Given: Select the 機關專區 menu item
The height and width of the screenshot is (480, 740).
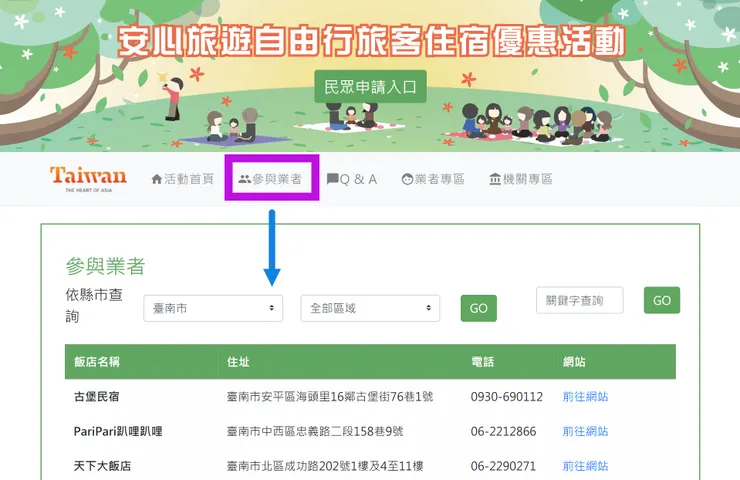Looking at the screenshot, I should click(x=521, y=179).
